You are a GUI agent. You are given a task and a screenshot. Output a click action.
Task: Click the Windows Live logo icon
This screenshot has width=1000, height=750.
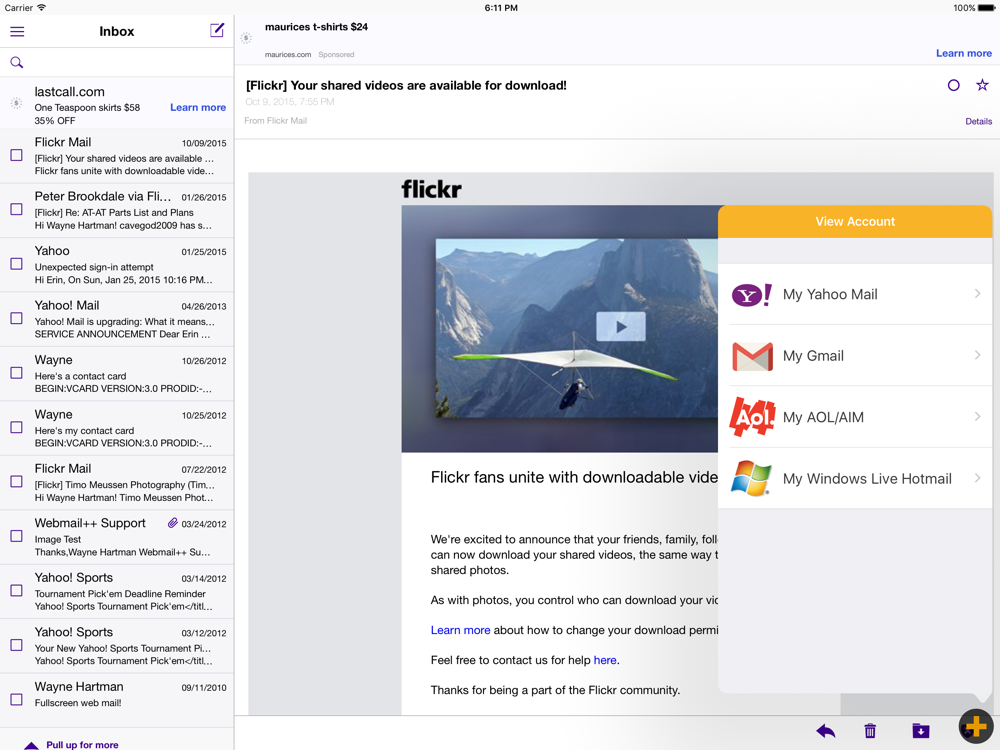(752, 478)
